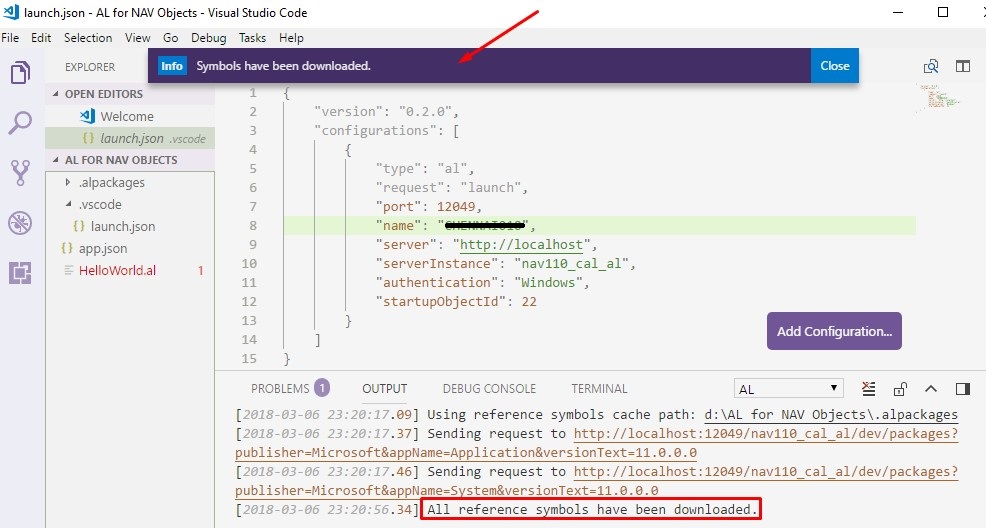Open the AL output channel dropdown
Image resolution: width=986 pixels, height=528 pixels.
[788, 389]
